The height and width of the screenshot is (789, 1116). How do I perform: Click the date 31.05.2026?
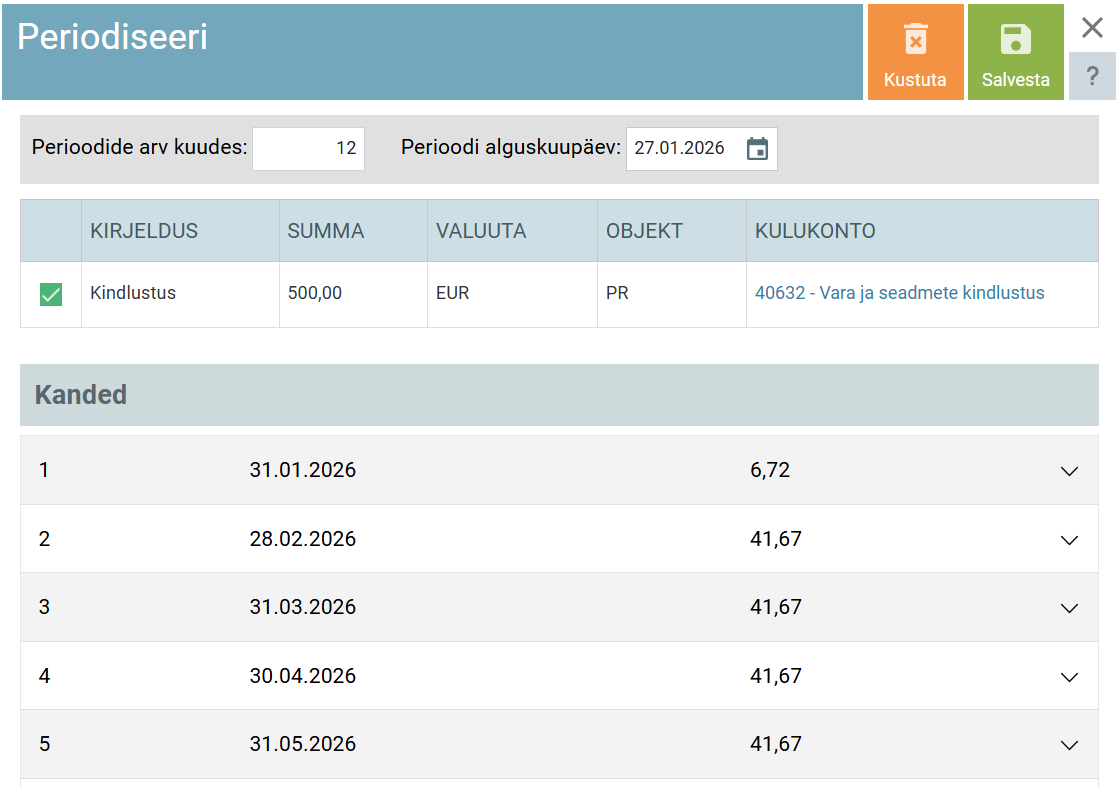[x=302, y=744]
